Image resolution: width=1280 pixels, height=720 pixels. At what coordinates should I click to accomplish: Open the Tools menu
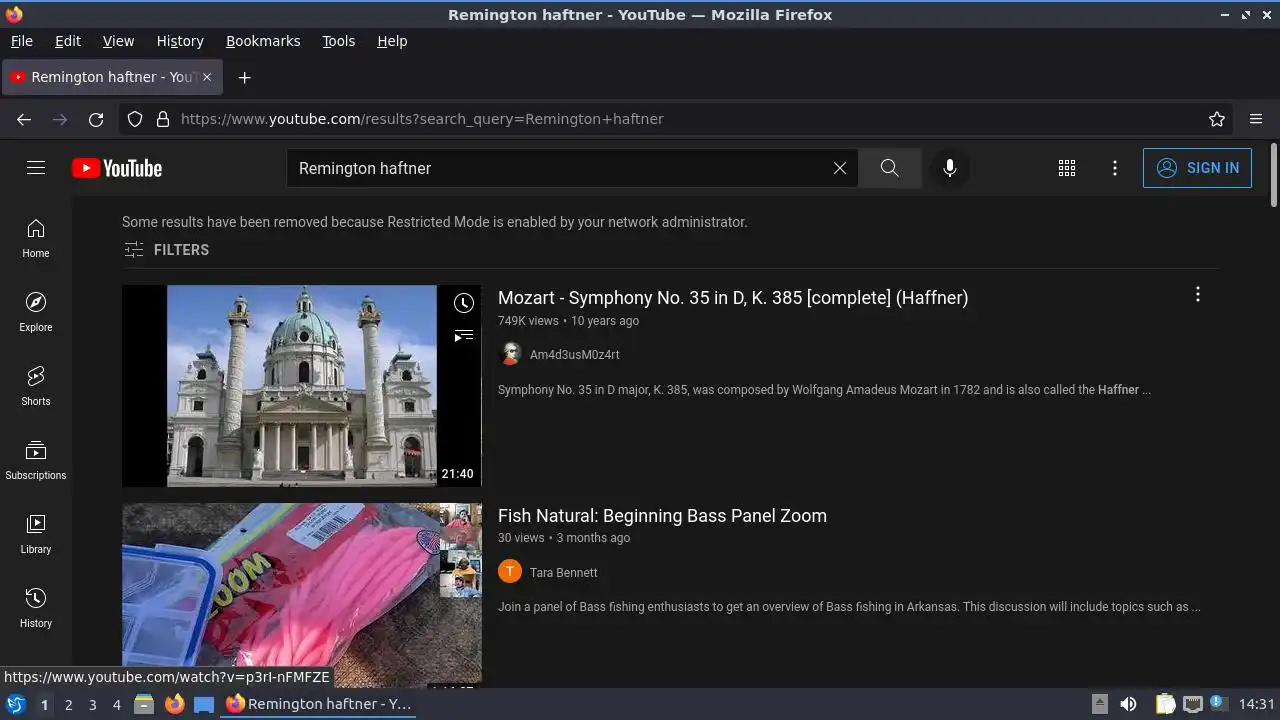point(338,41)
